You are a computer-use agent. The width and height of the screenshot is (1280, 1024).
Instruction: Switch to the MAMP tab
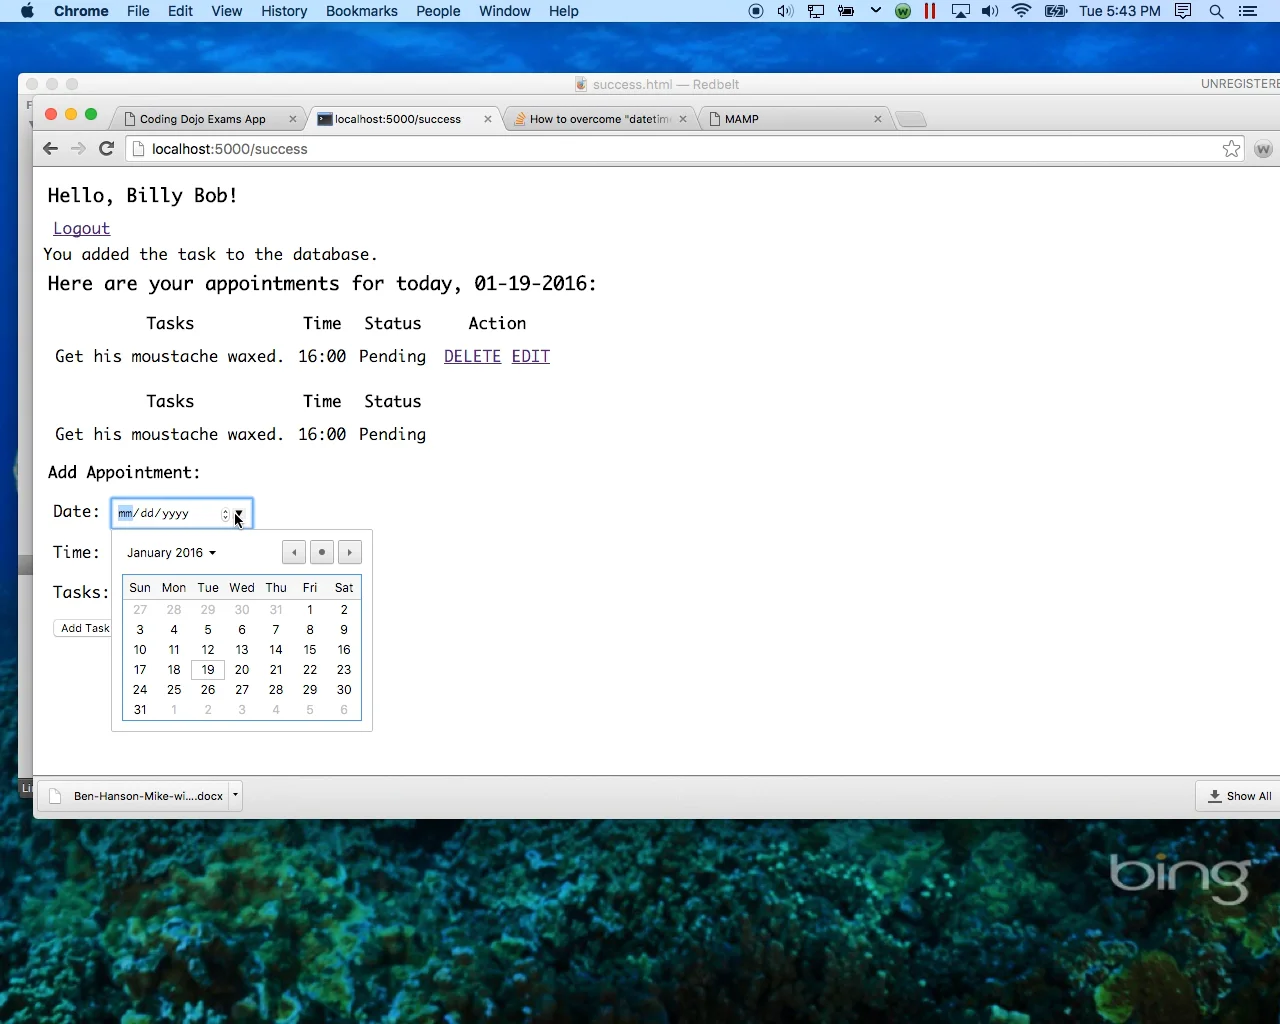click(x=742, y=119)
